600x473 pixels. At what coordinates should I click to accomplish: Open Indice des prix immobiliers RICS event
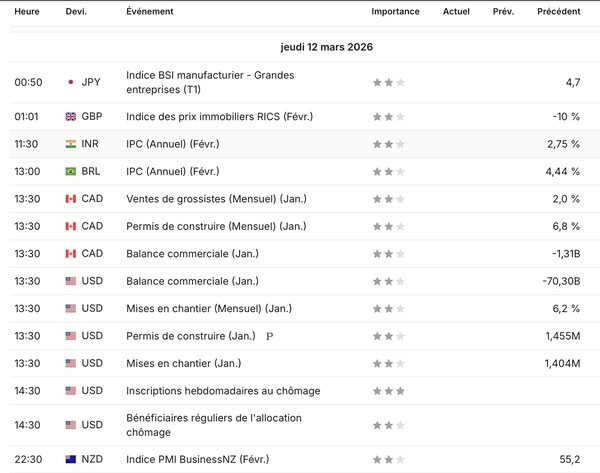(x=220, y=116)
